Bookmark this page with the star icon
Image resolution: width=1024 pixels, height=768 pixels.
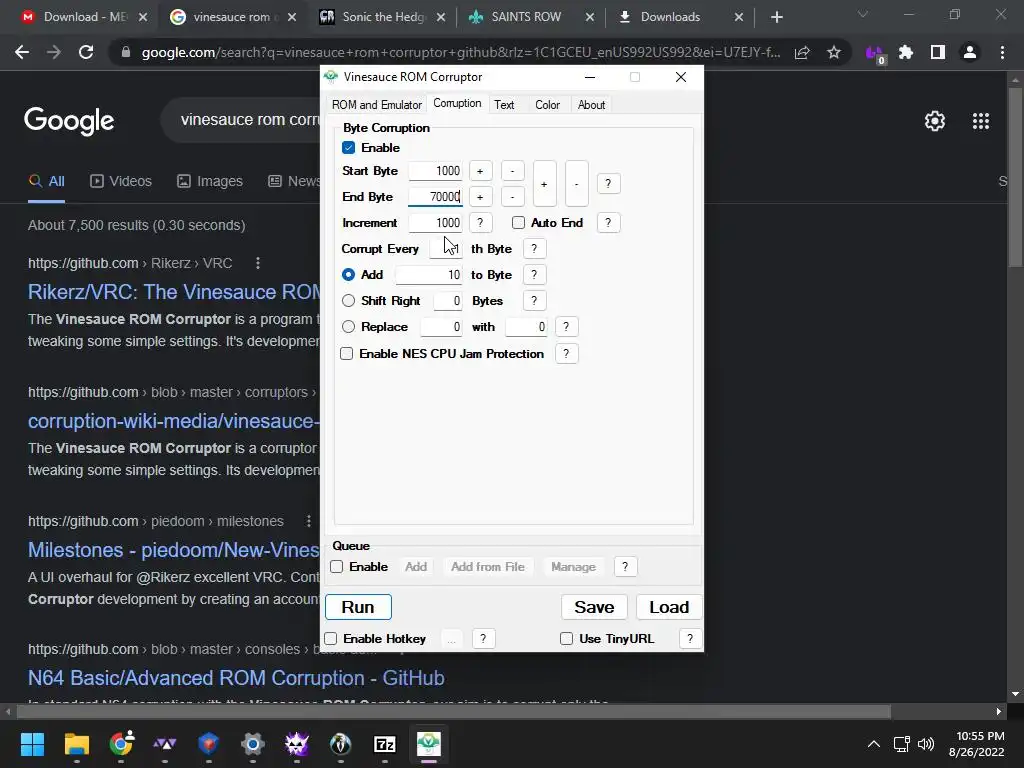[834, 52]
